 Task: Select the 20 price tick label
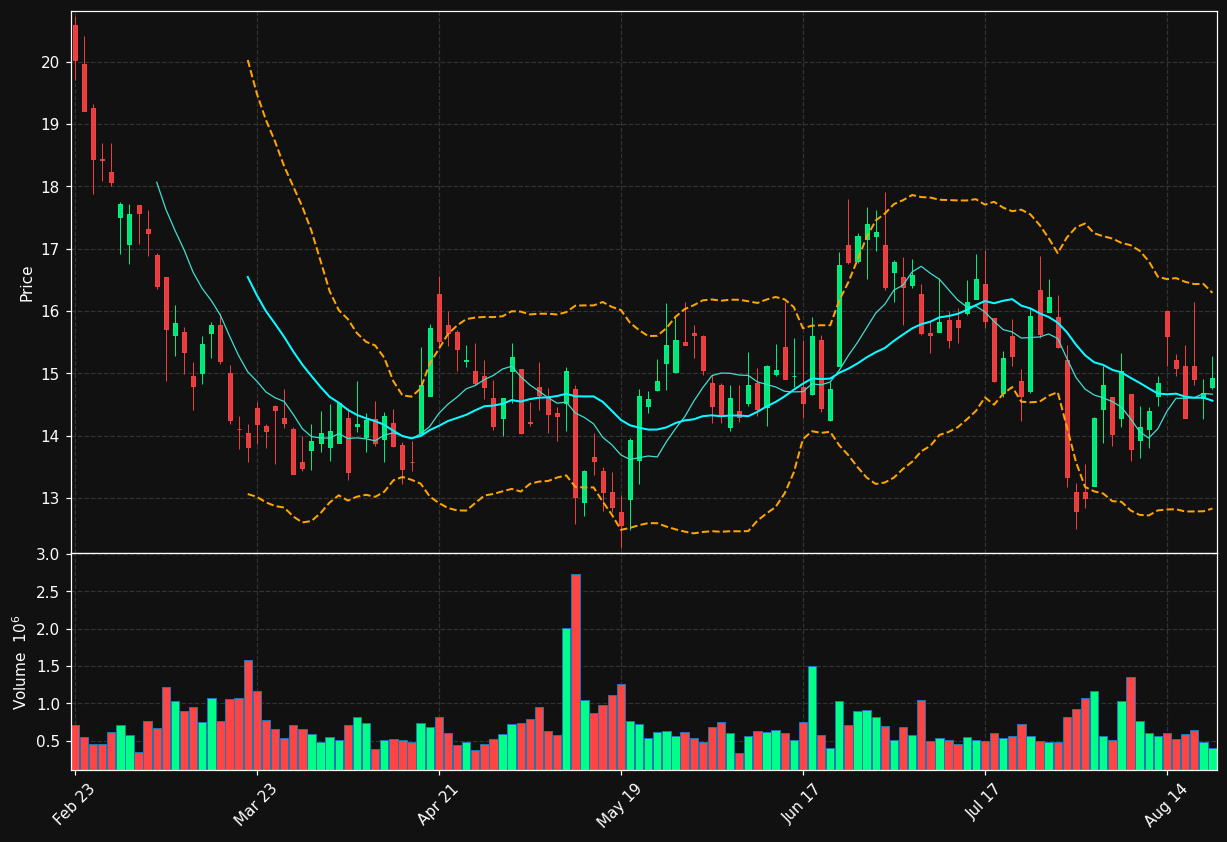51,62
